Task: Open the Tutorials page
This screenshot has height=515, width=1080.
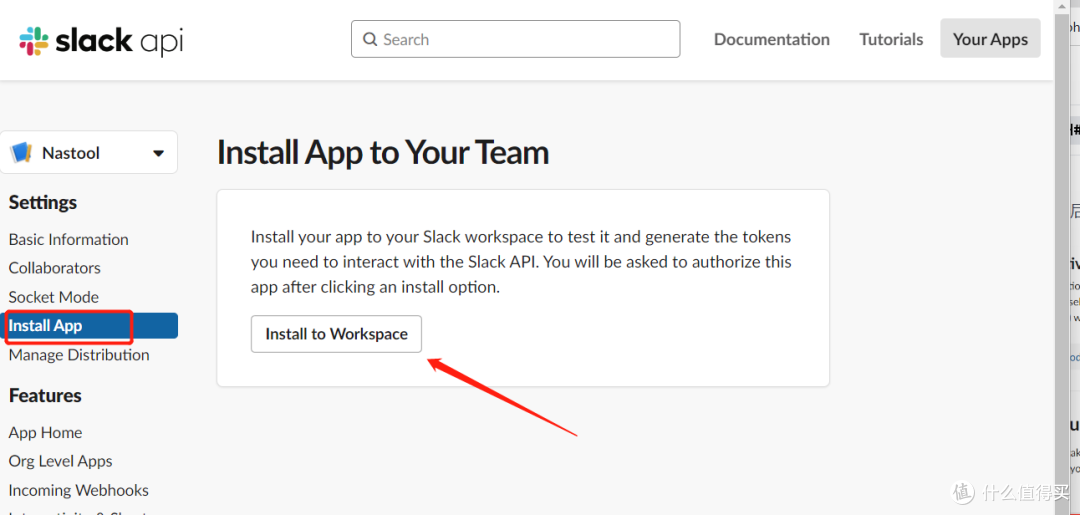Action: (891, 40)
